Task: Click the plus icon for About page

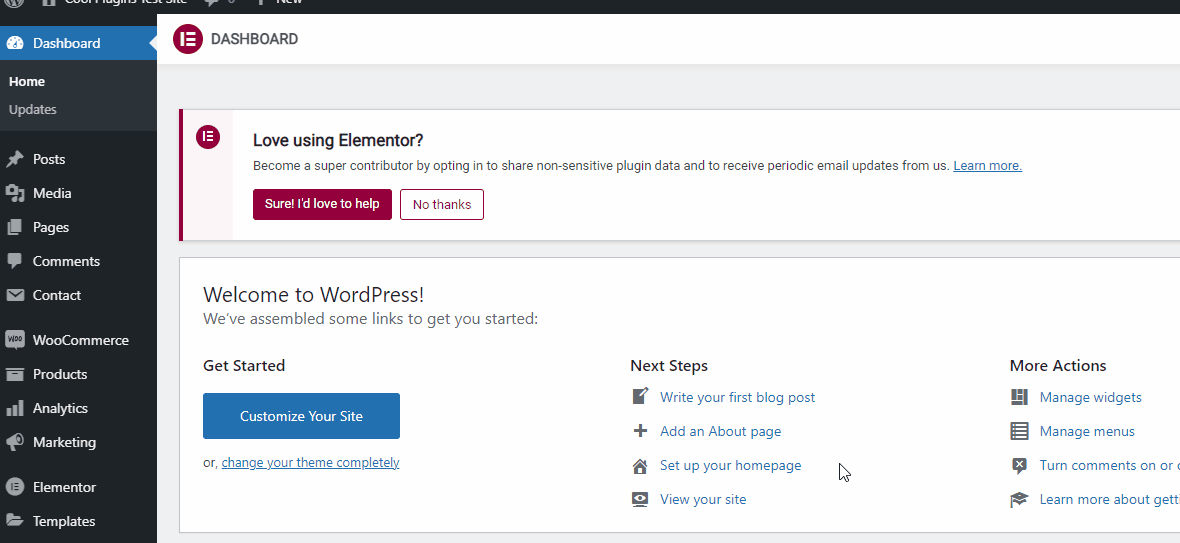Action: [640, 431]
